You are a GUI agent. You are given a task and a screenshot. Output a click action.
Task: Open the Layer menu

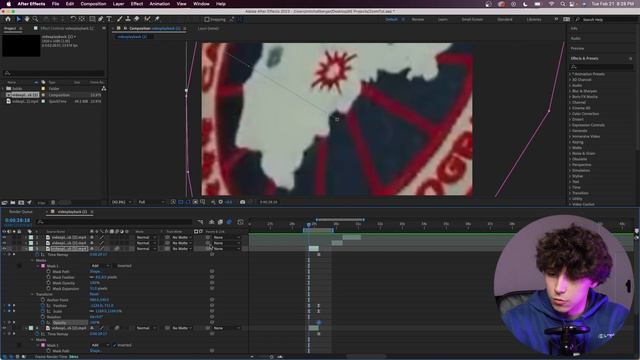click(118, 4)
